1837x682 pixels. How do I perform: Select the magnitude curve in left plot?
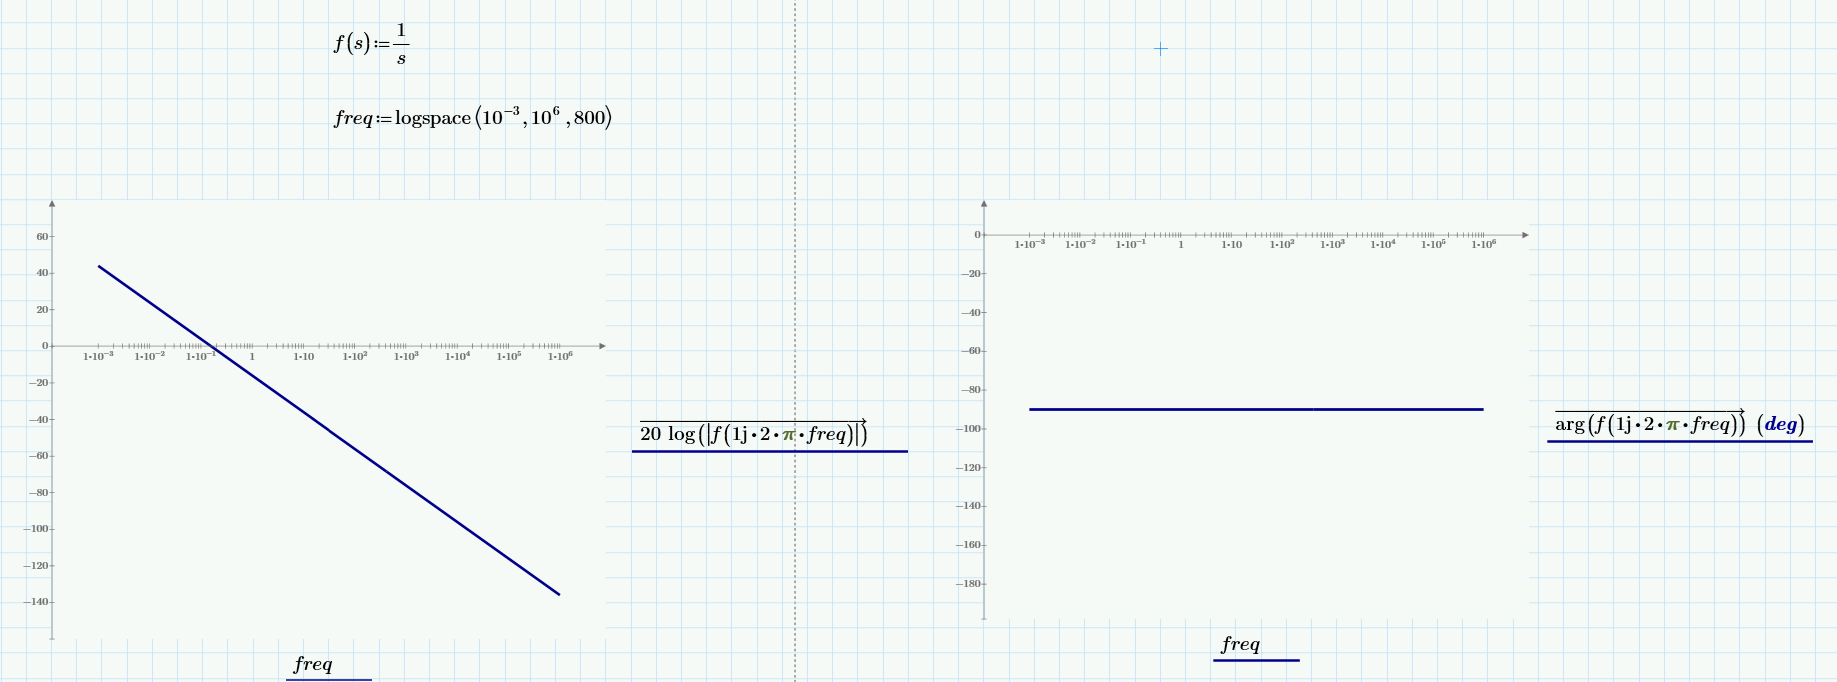click(x=330, y=431)
